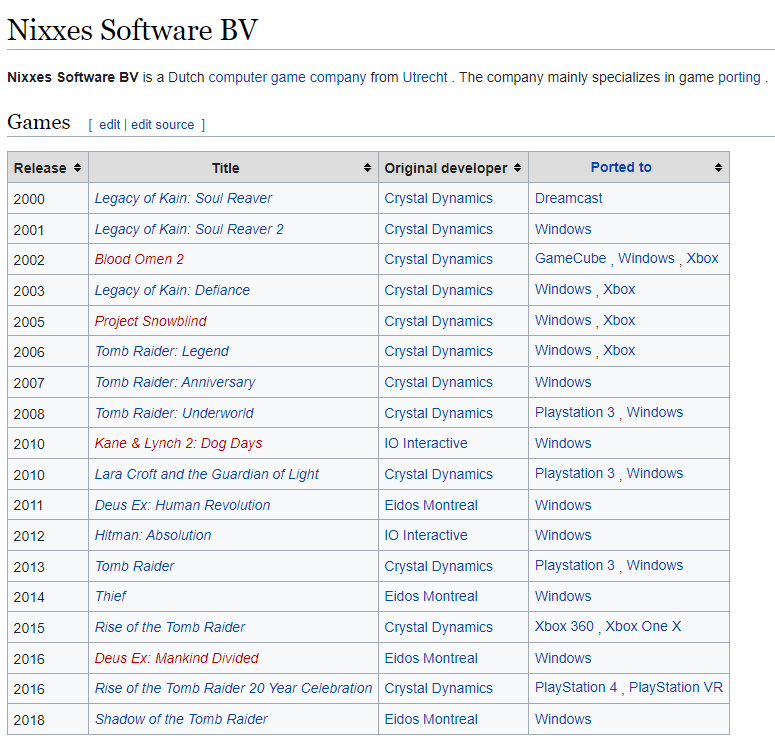This screenshot has height=747, width=775.
Task: Click Eidos Montreal in Thief row
Action: click(x=431, y=597)
